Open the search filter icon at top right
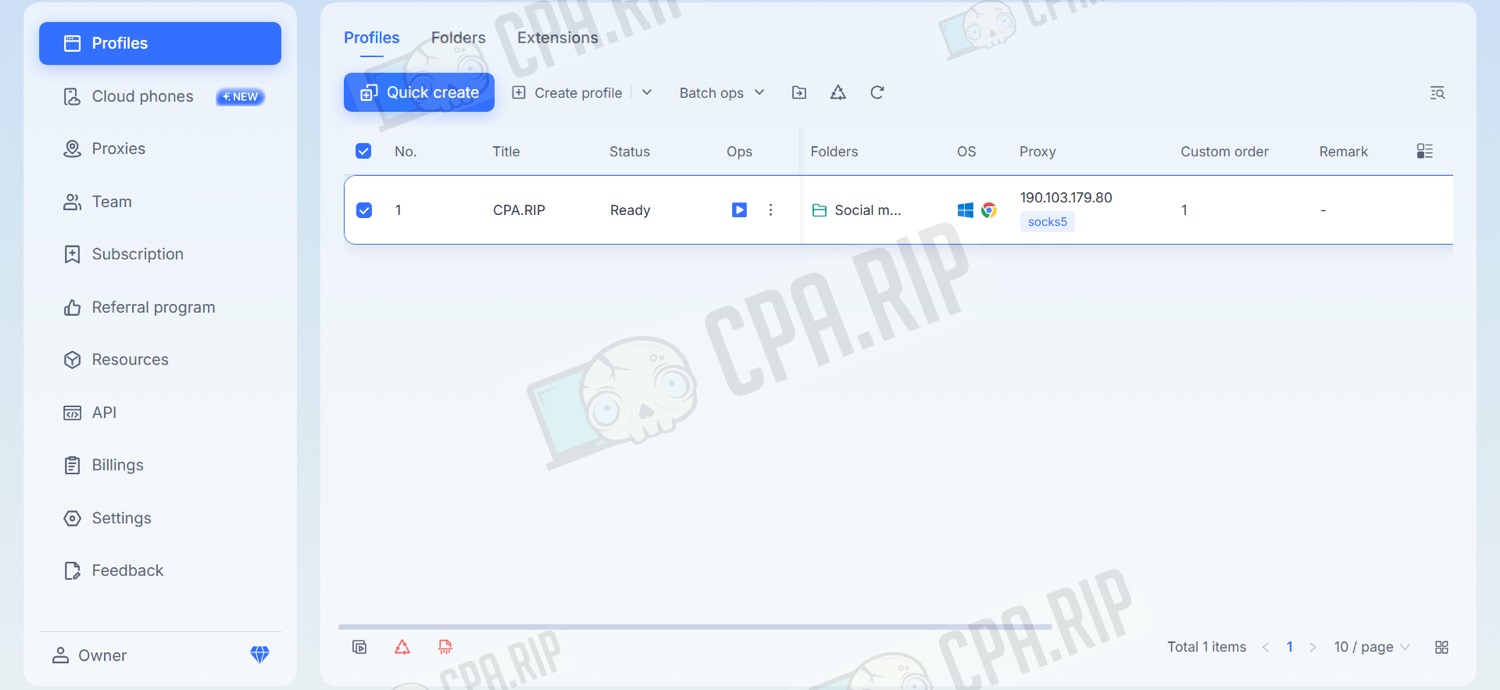This screenshot has height=690, width=1500. (x=1437, y=93)
